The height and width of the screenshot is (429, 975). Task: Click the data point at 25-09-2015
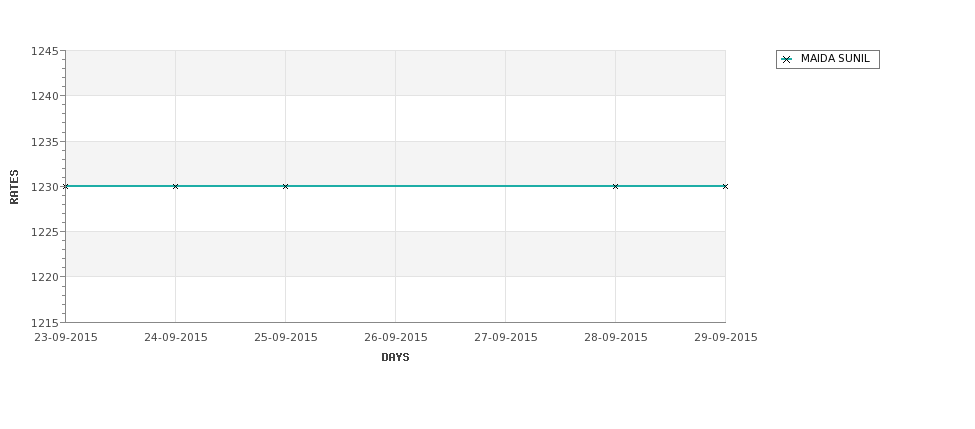(285, 187)
